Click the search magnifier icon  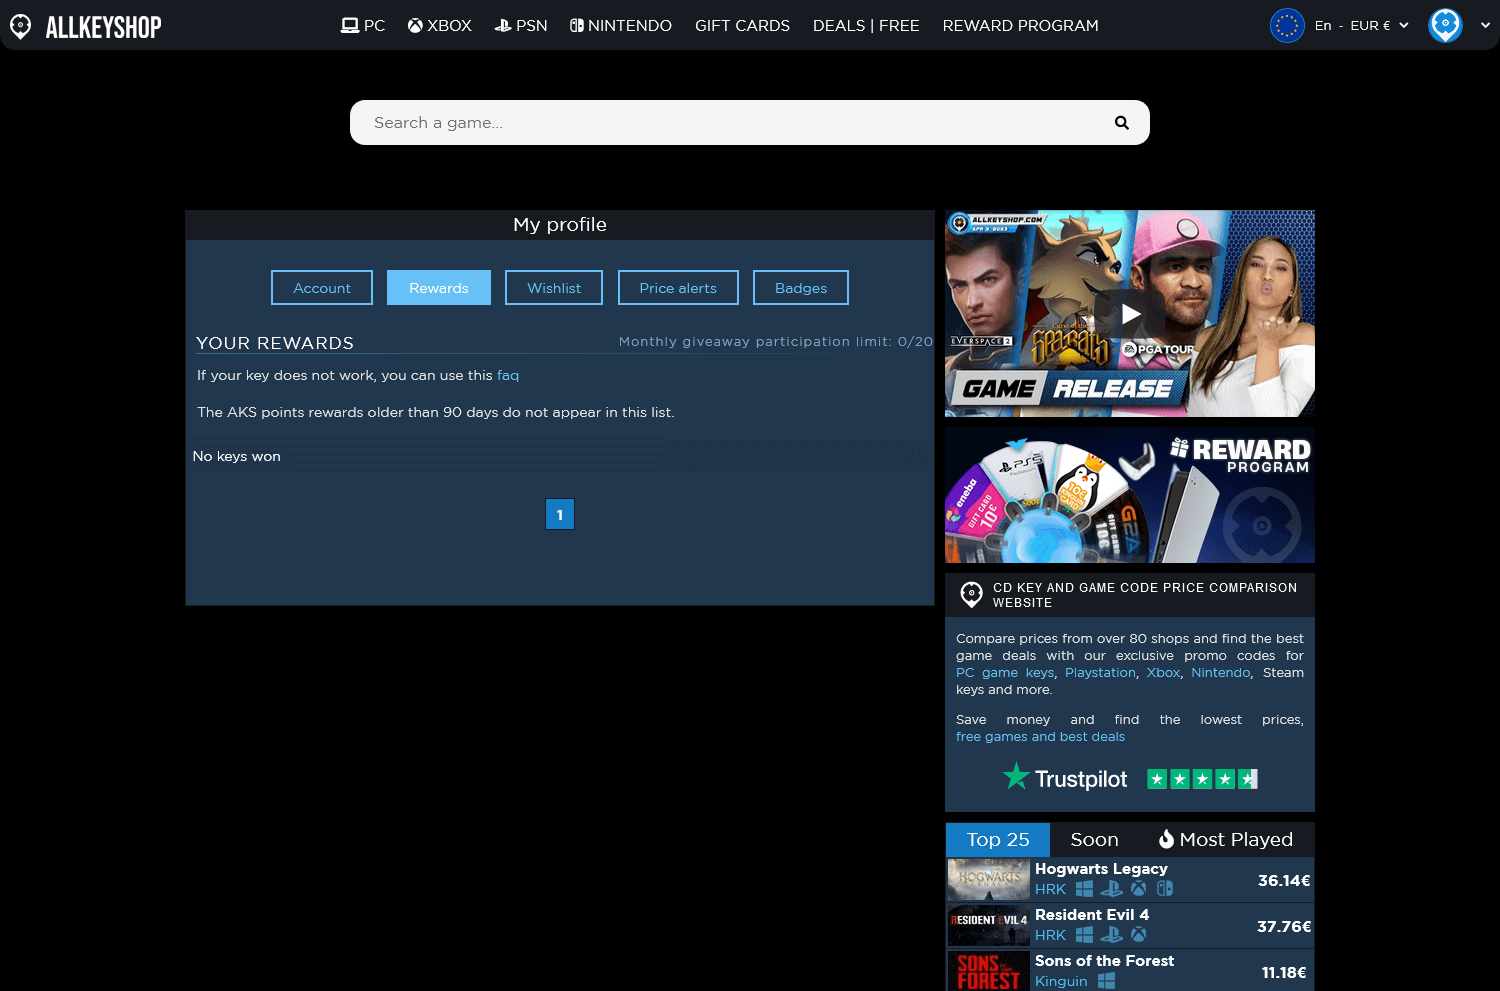point(1121,123)
